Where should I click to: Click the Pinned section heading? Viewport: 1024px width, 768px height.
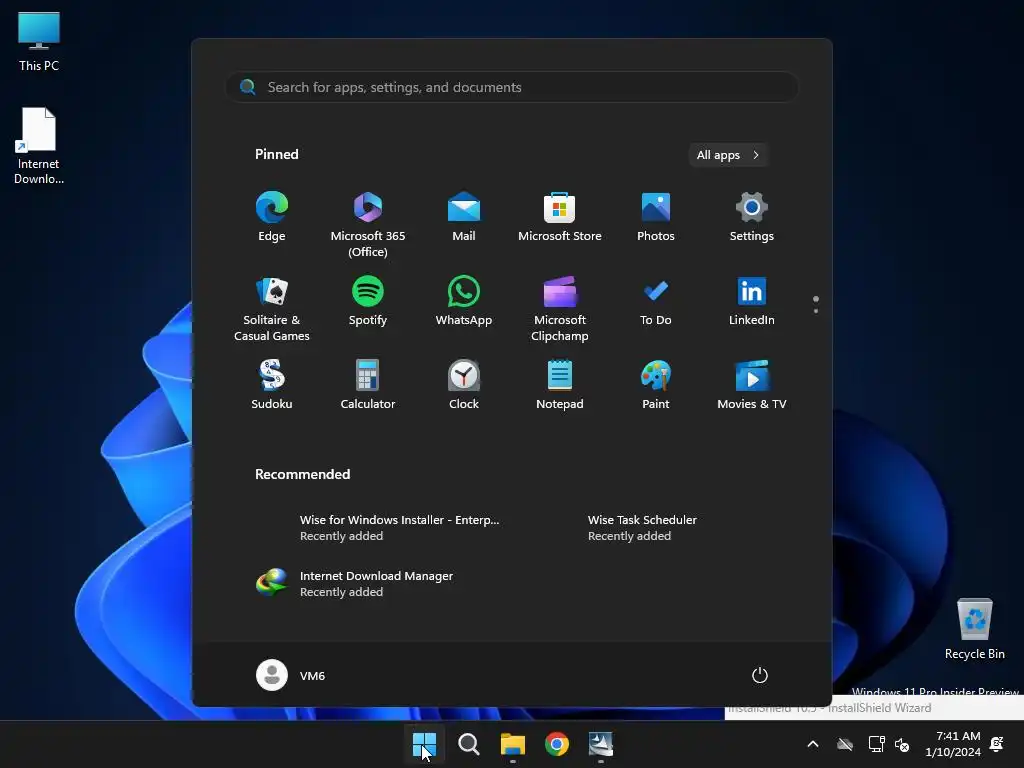point(276,154)
